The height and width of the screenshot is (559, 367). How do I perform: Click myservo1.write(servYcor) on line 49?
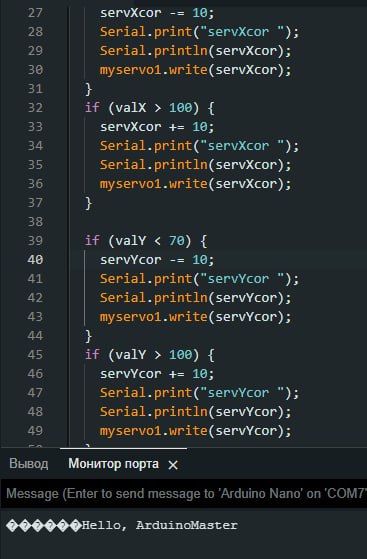click(195, 431)
